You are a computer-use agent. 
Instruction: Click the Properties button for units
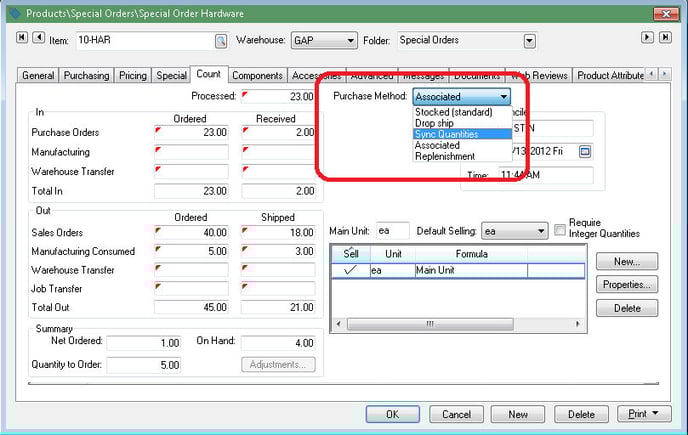pos(627,285)
